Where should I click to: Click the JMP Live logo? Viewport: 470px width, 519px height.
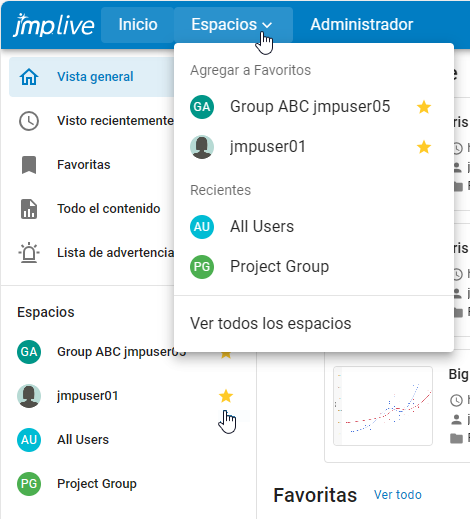click(54, 25)
